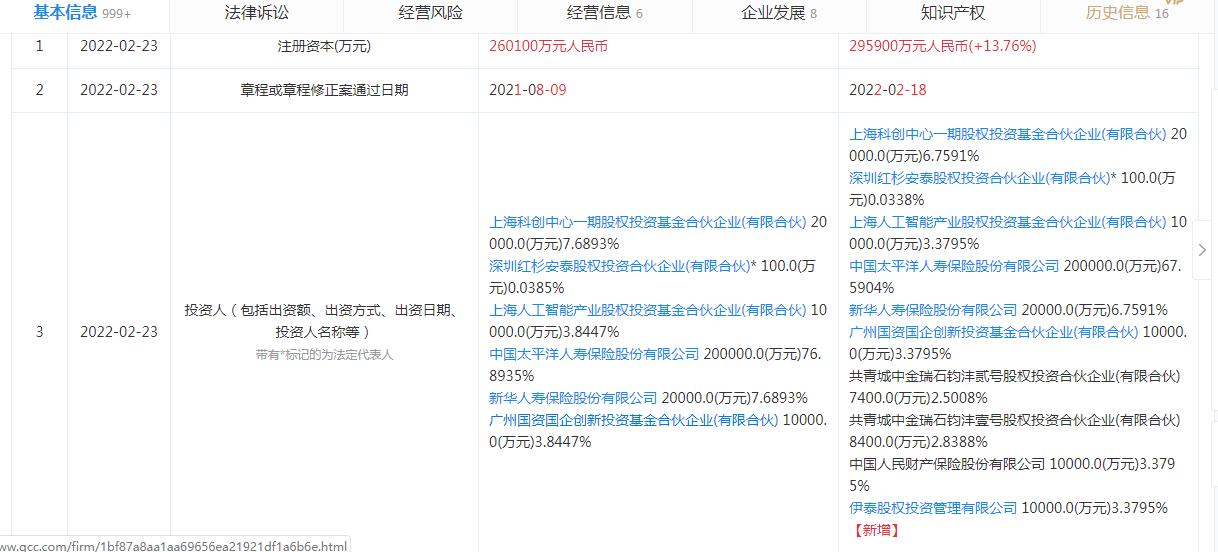Click row number 3 cell
Image resolution: width=1218 pixels, height=552 pixels.
point(40,332)
